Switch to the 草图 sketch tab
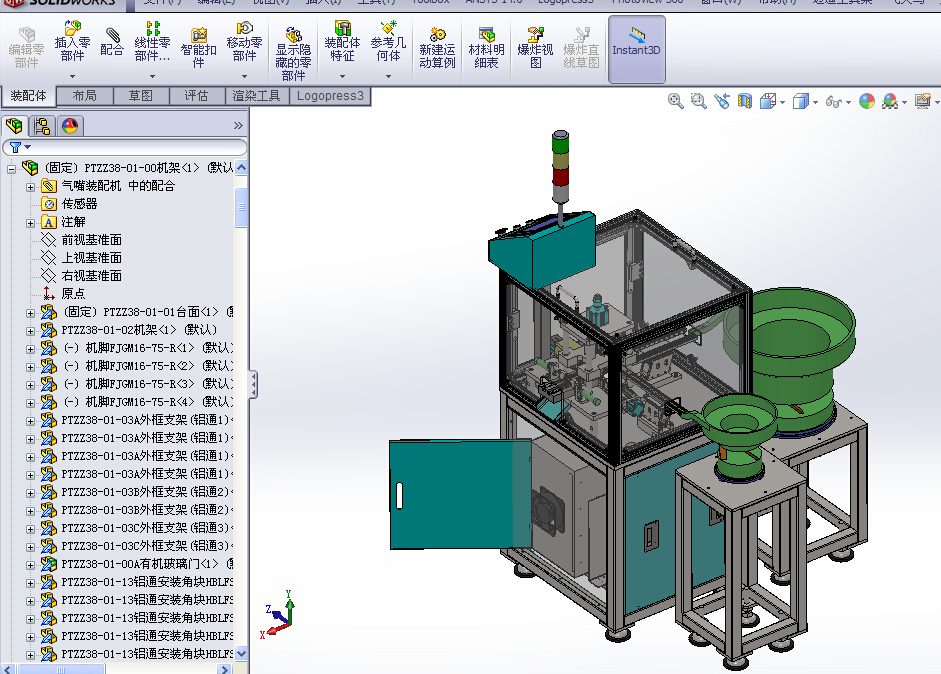 click(x=140, y=96)
